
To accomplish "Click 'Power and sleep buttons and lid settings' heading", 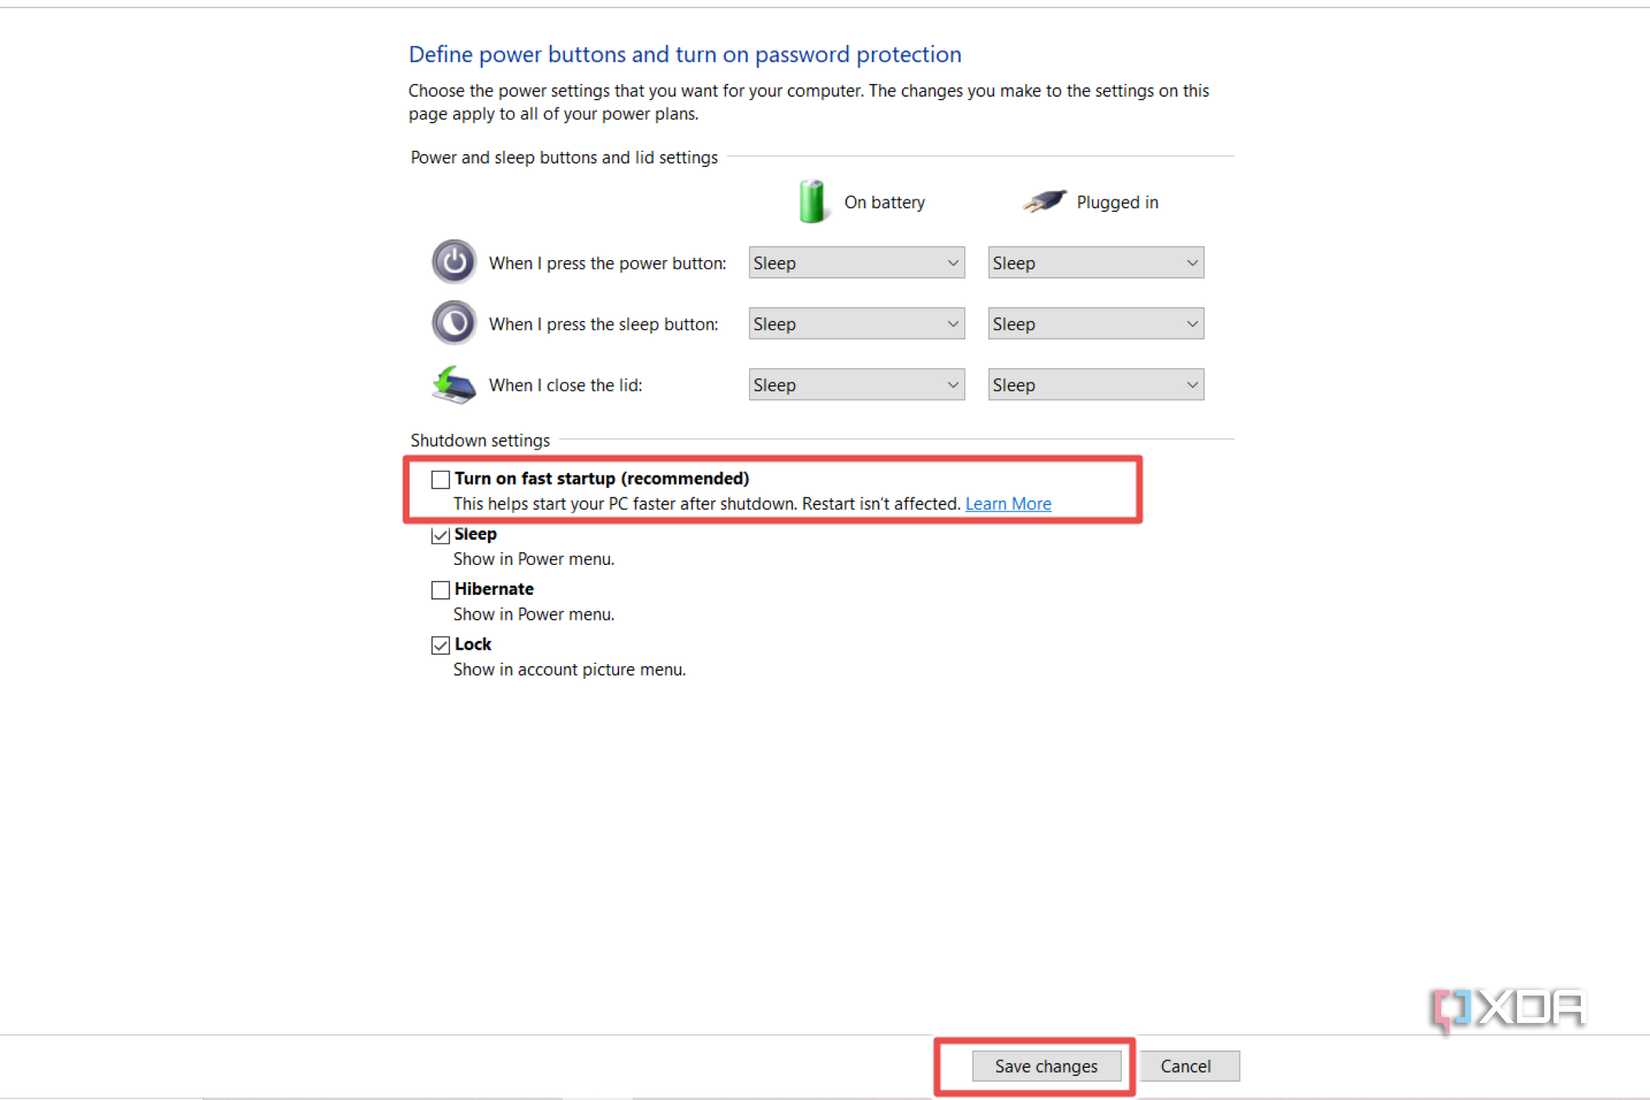I will (564, 157).
